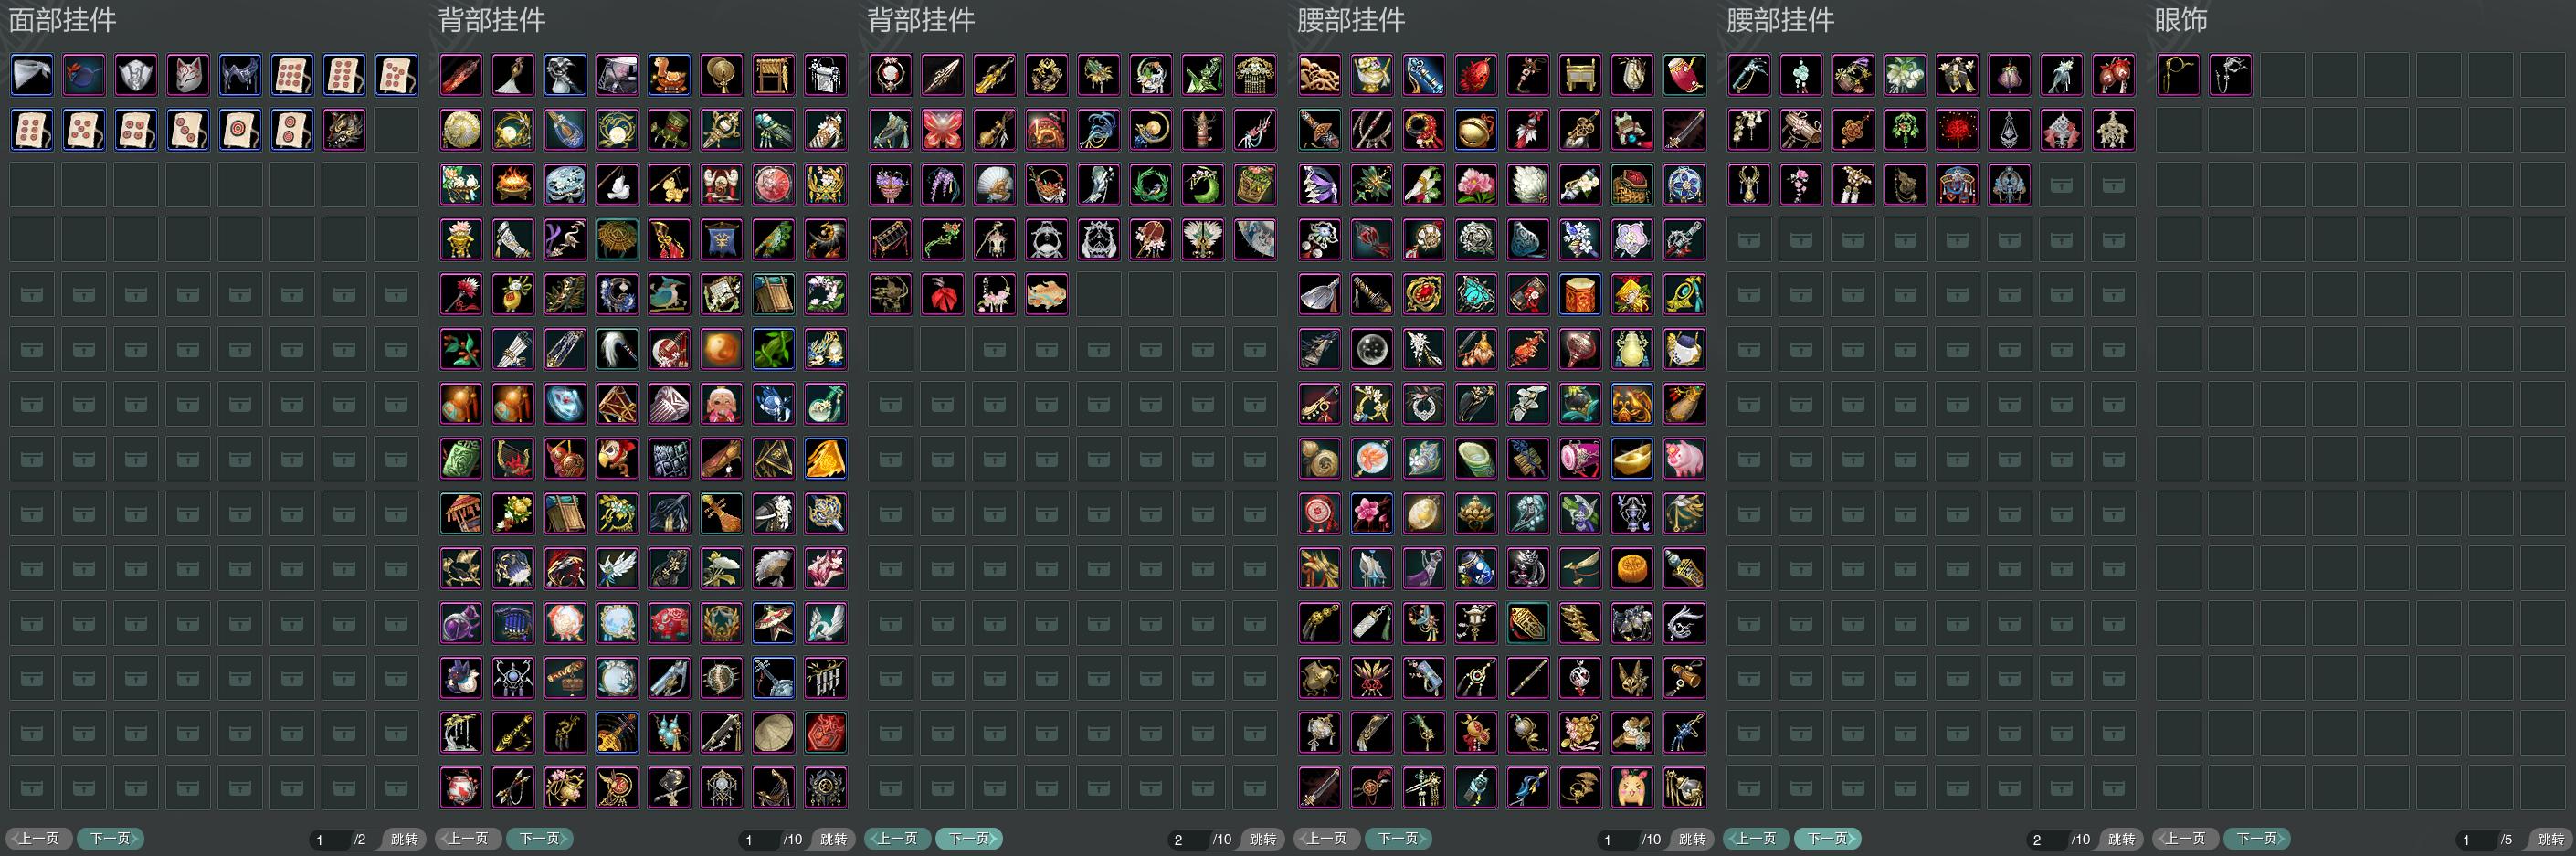
Task: Select first item in the 眼饰 panel
Action: click(2178, 75)
